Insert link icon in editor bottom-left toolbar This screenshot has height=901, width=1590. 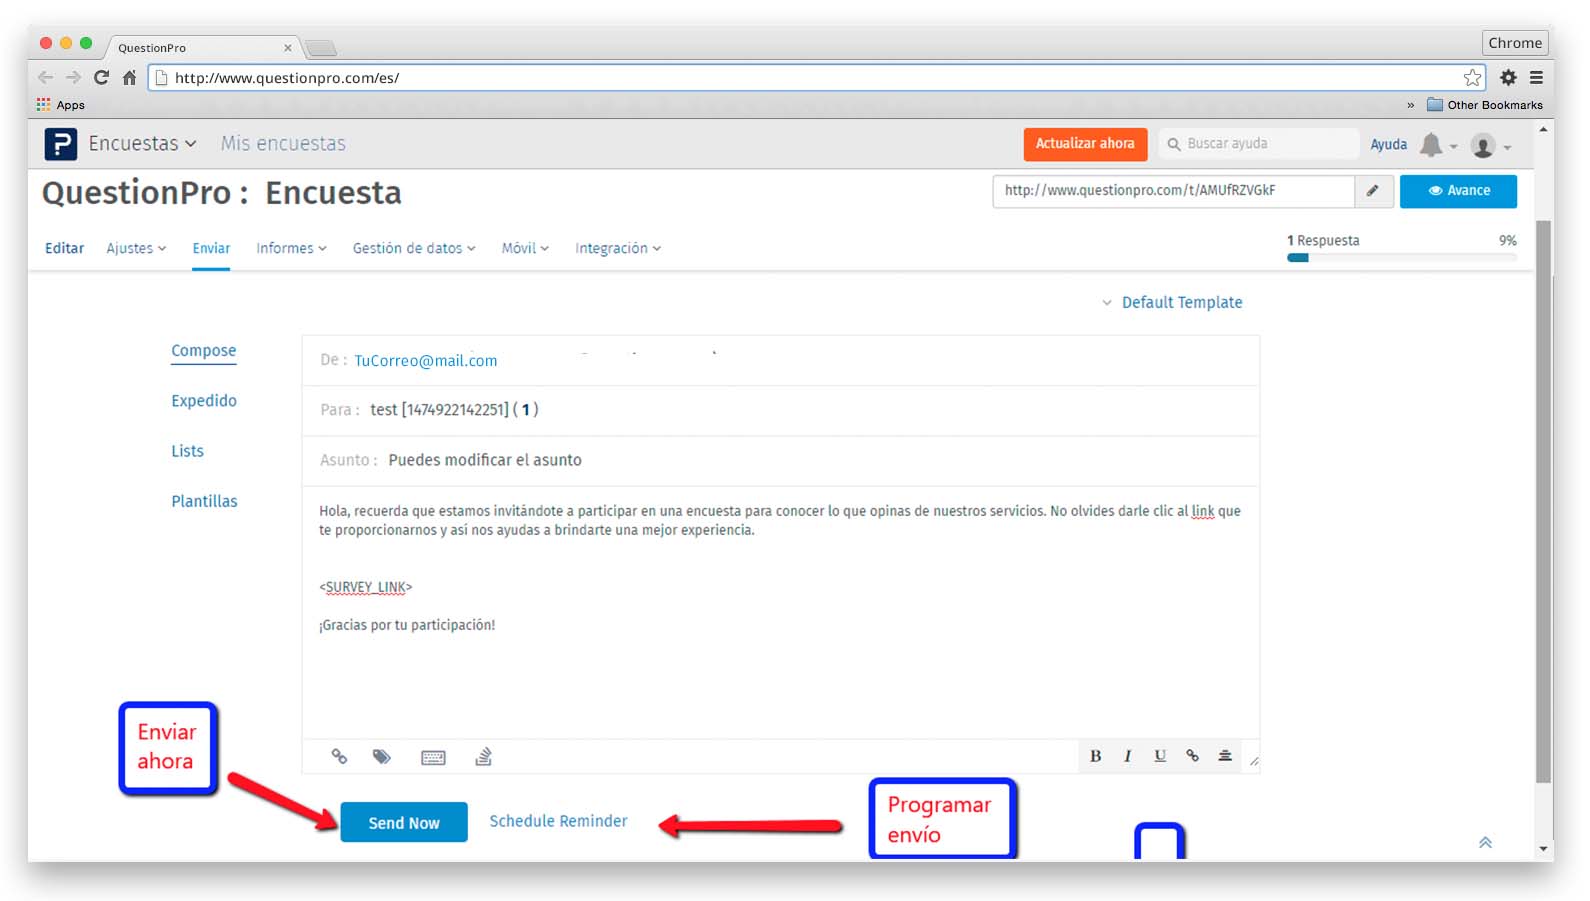click(x=339, y=757)
